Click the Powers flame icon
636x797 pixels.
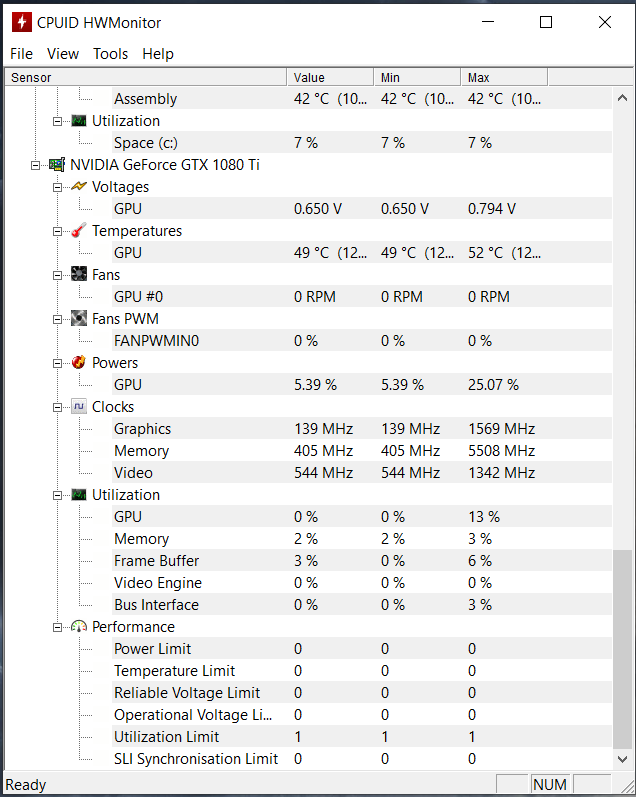tap(79, 363)
